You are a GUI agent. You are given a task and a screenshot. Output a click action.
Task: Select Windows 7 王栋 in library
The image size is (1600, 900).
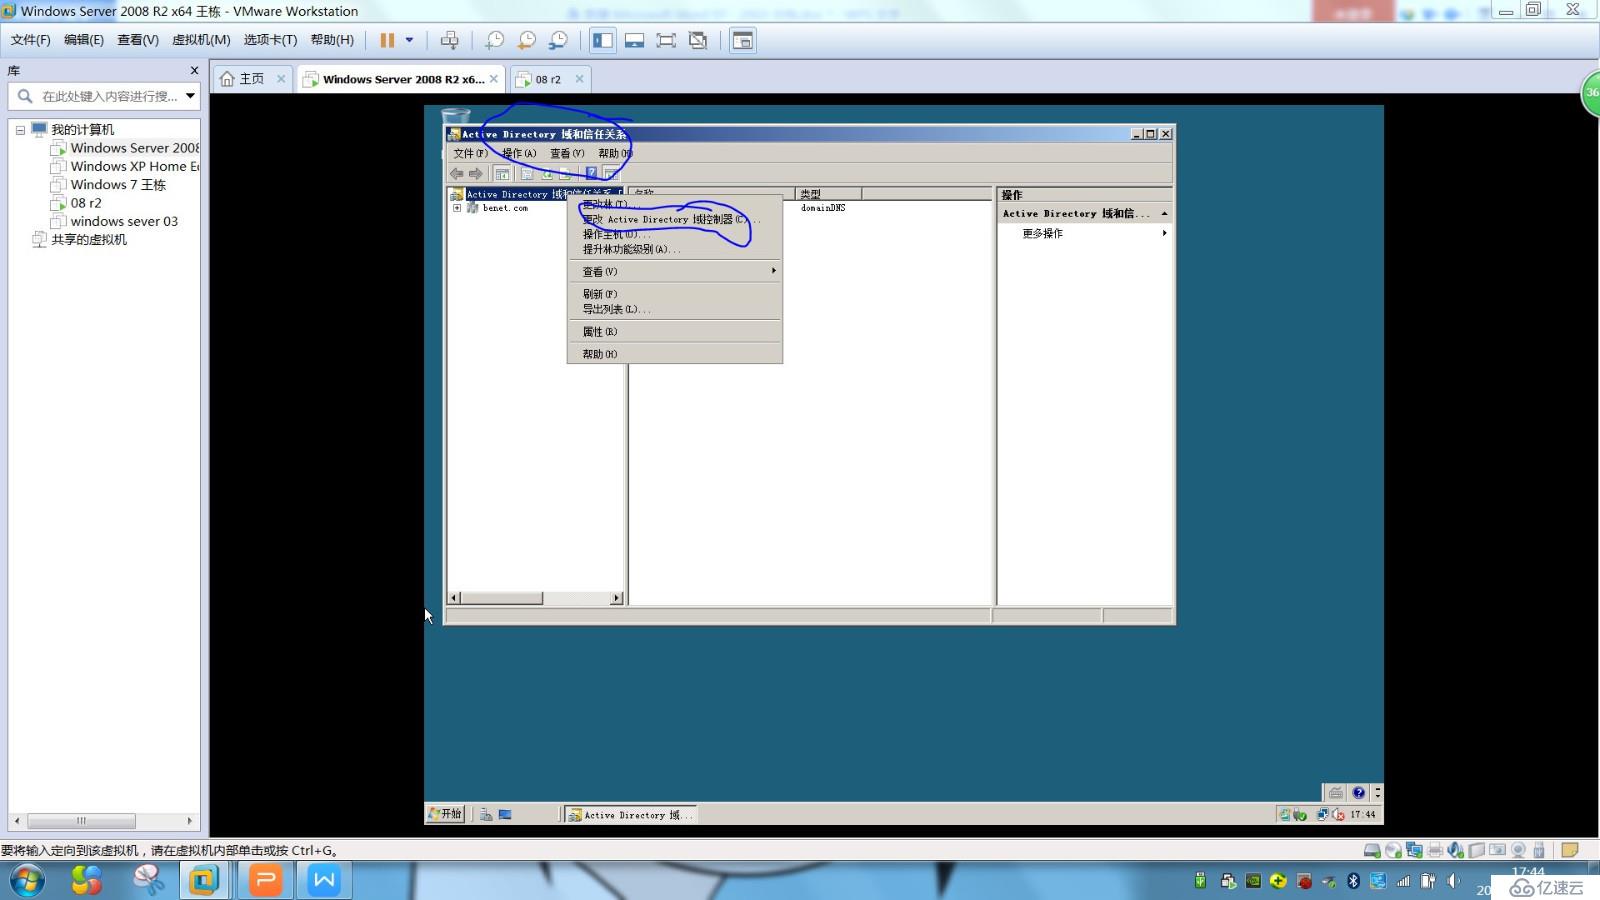108,185
